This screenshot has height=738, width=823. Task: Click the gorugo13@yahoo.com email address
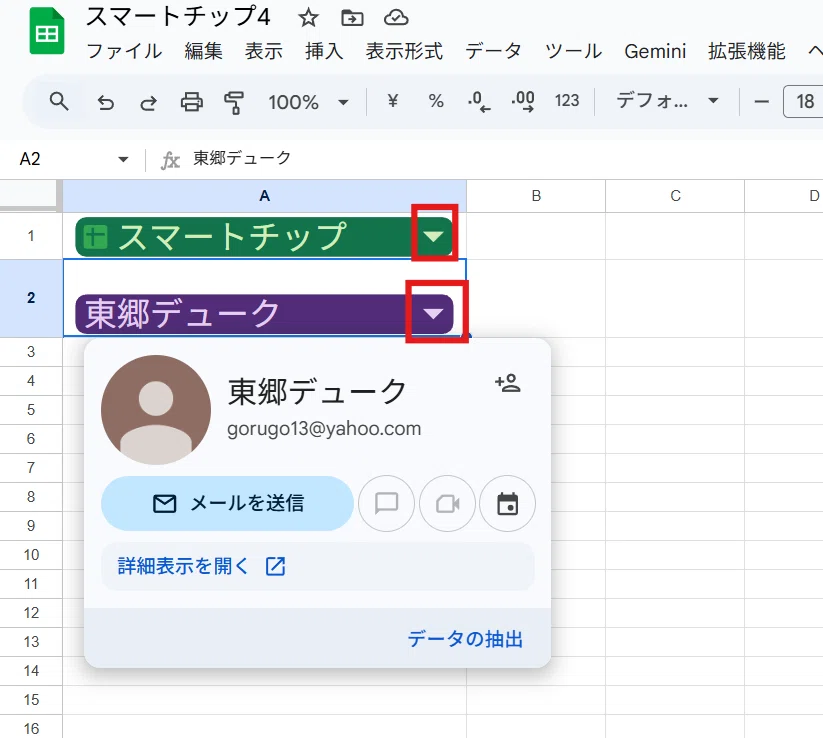pos(324,429)
